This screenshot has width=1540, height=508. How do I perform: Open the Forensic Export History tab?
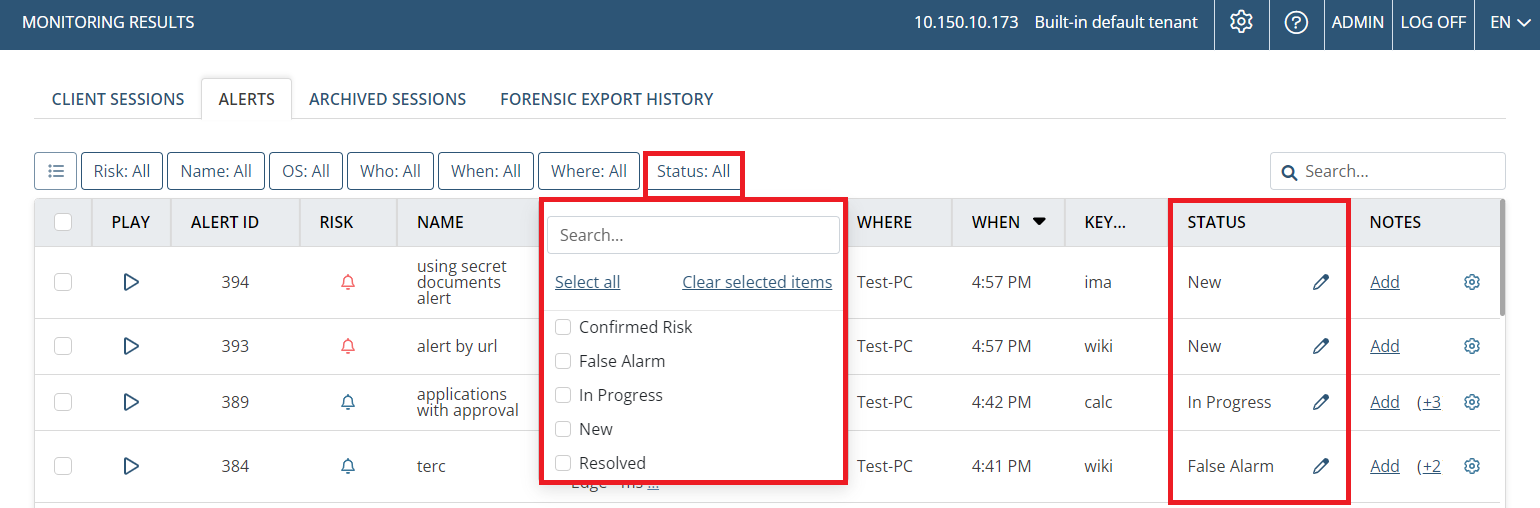[x=606, y=99]
